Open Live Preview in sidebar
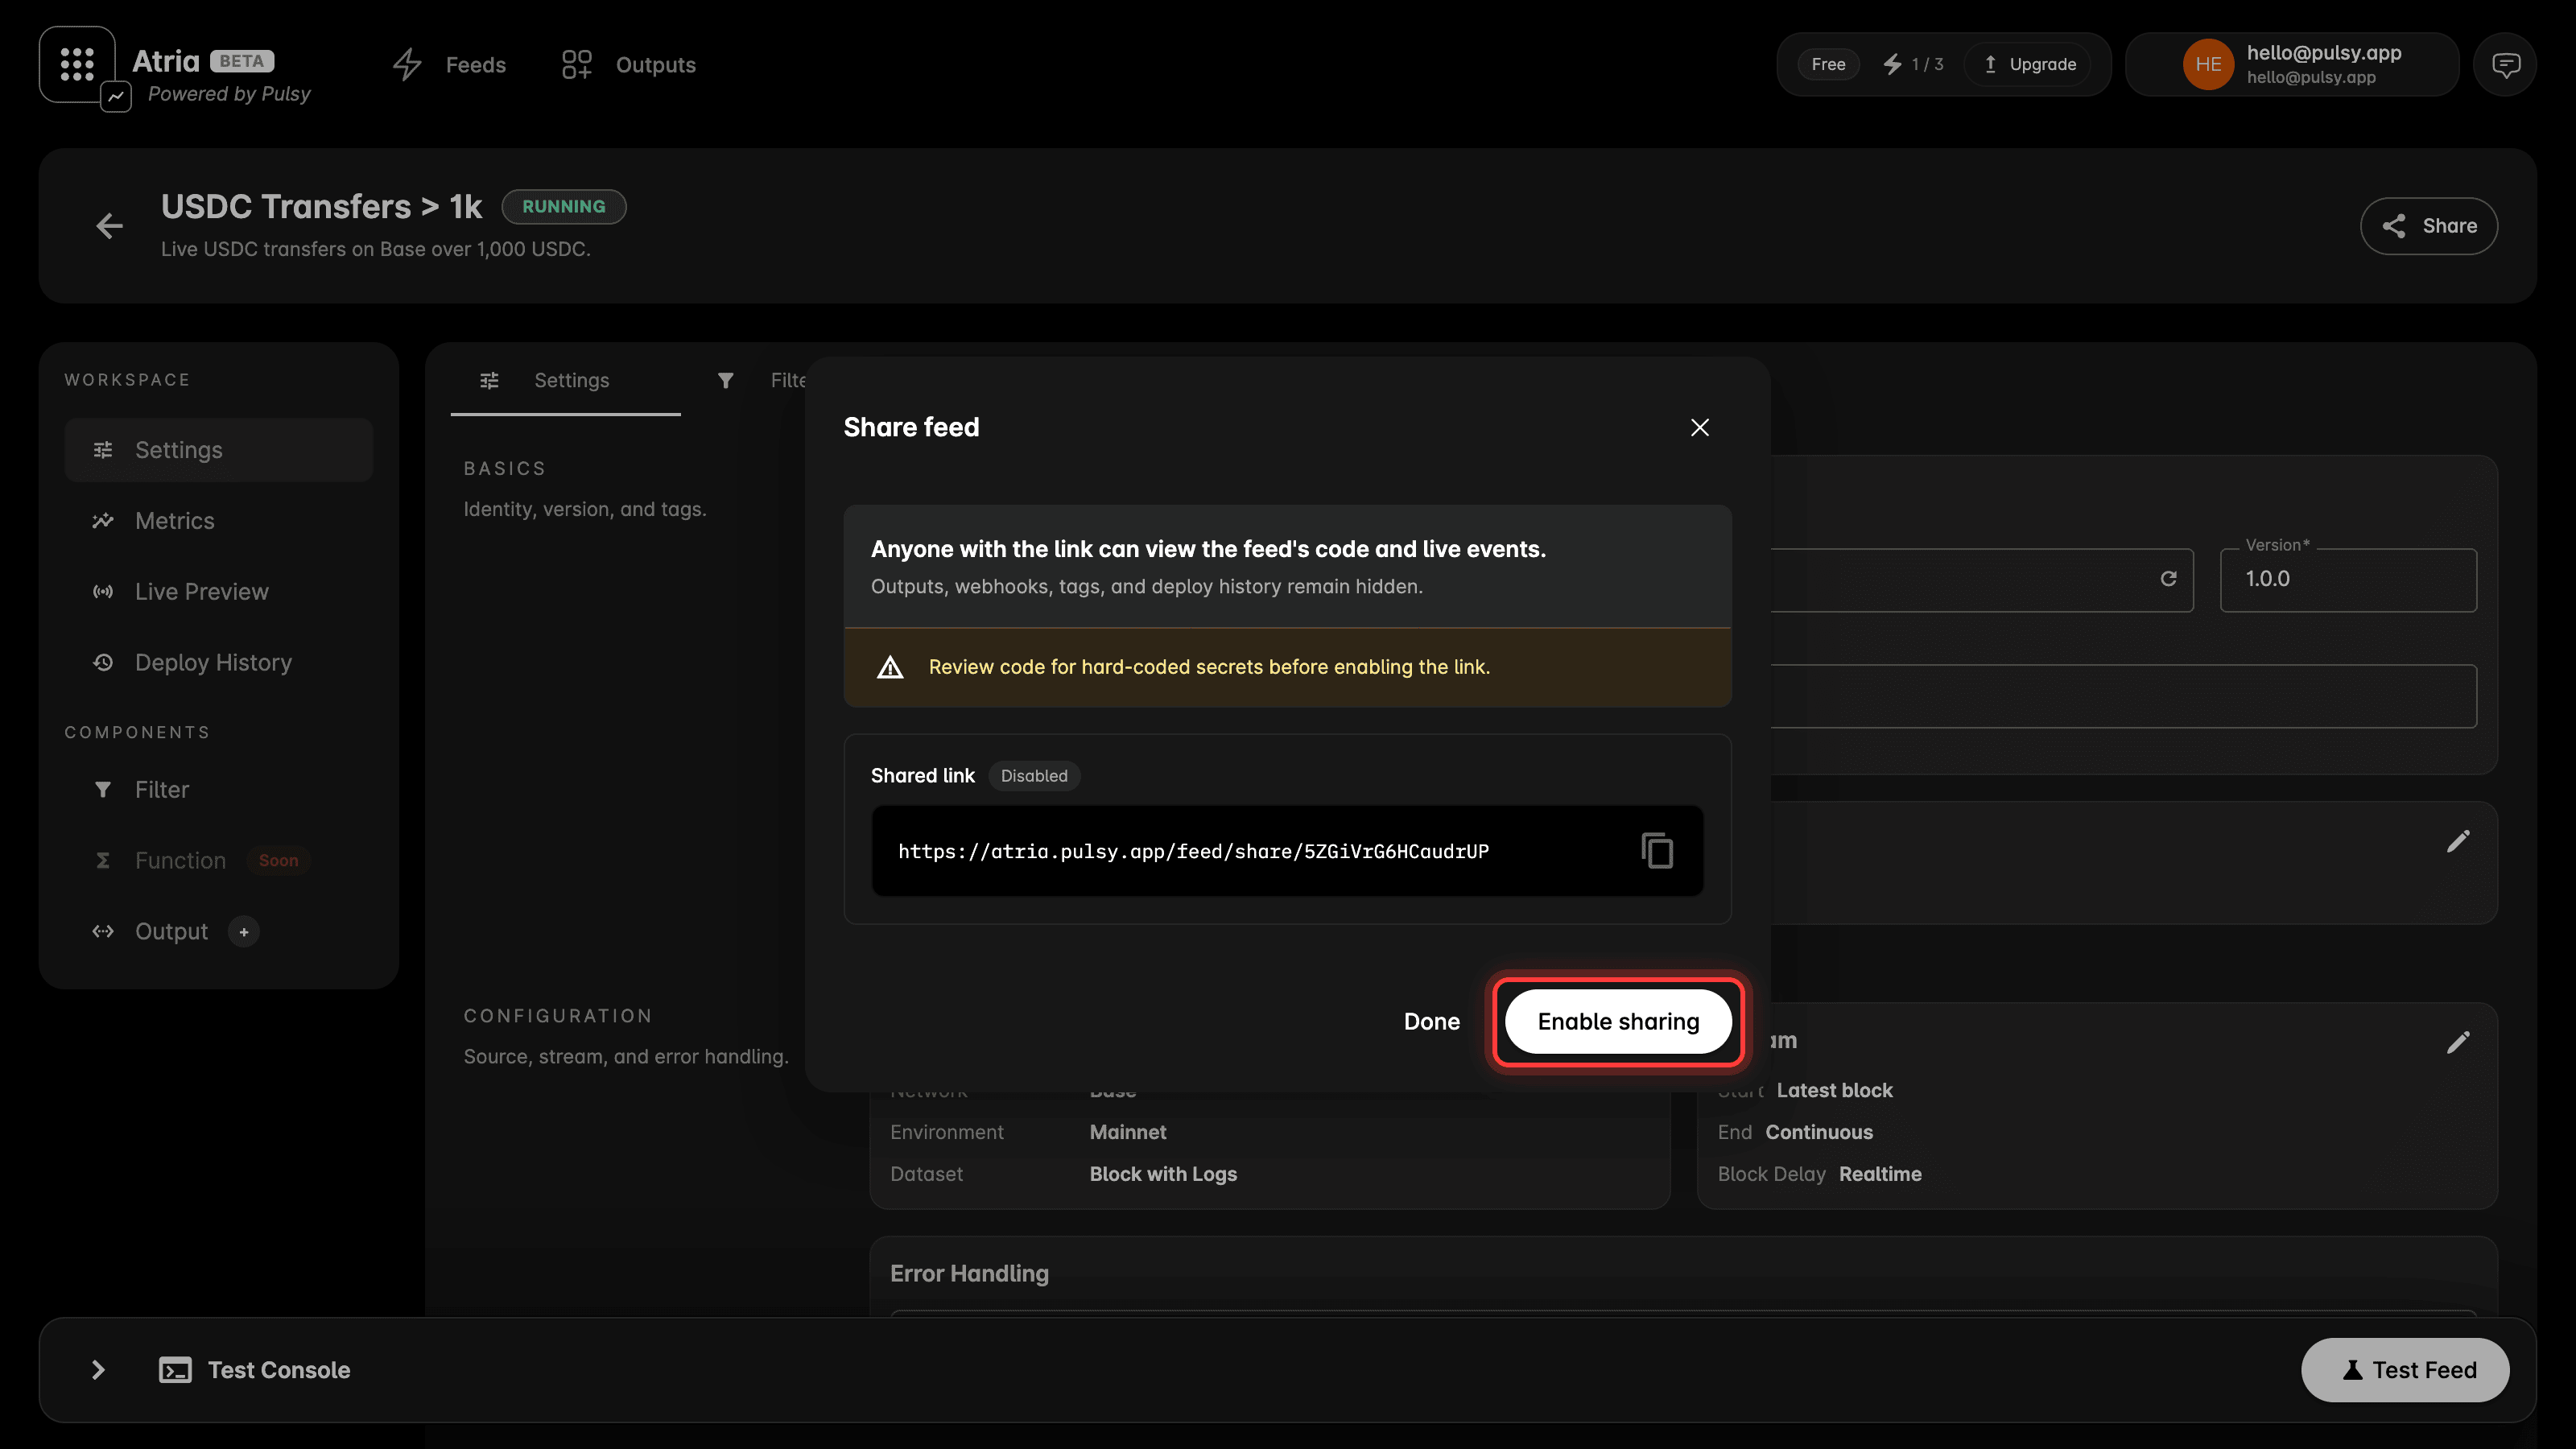 pos(218,592)
